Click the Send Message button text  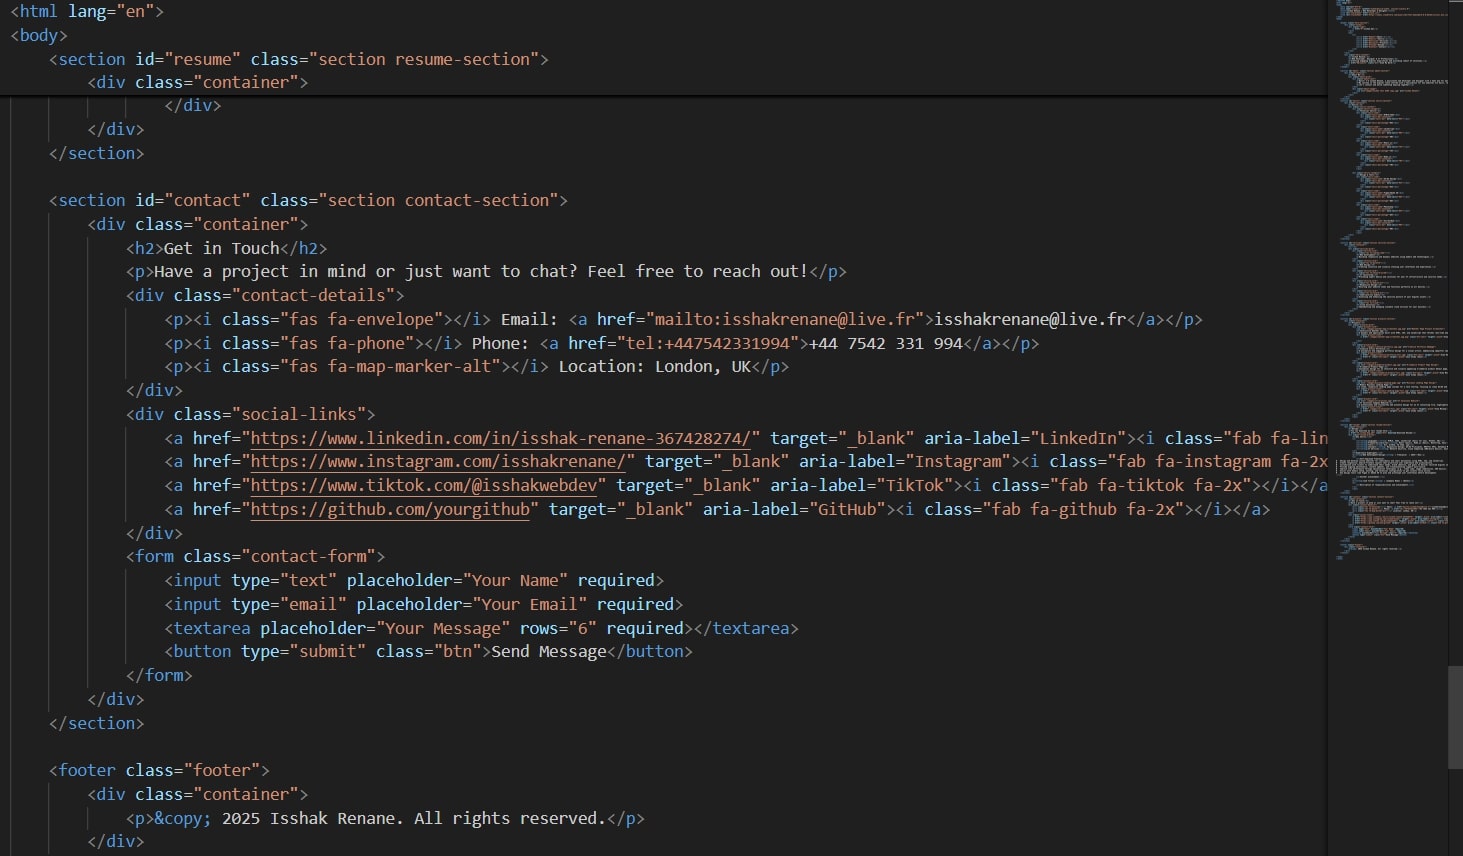pos(549,652)
